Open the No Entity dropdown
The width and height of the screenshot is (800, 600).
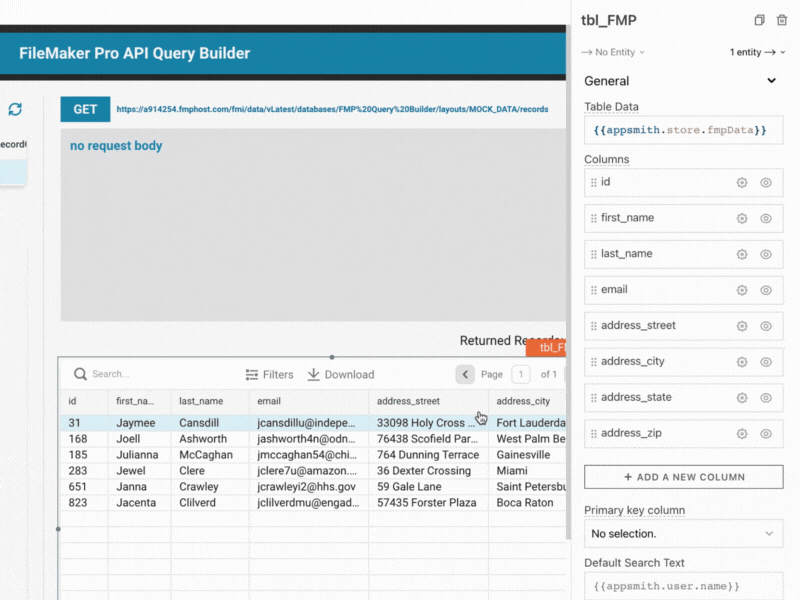(x=612, y=52)
